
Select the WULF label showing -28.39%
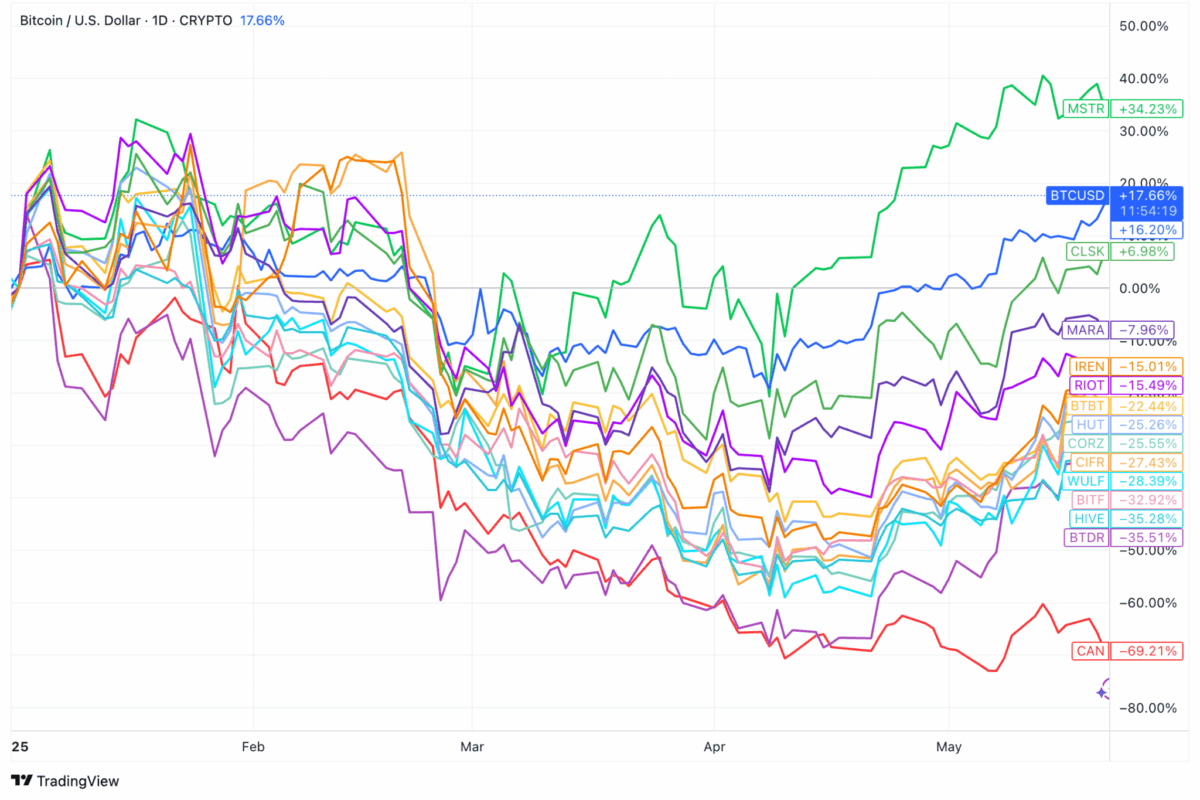(x=1086, y=481)
